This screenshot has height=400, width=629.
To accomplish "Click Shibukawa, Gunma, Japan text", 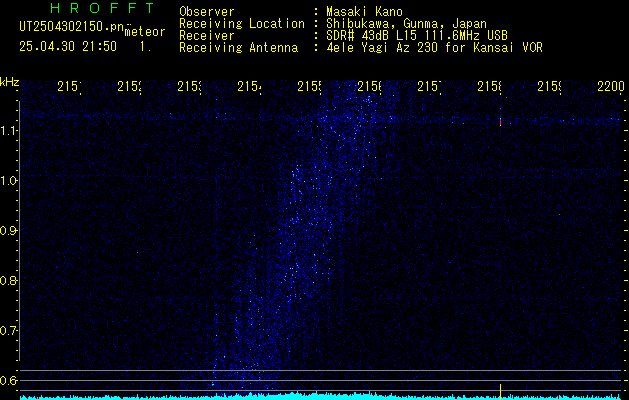I will pos(406,24).
